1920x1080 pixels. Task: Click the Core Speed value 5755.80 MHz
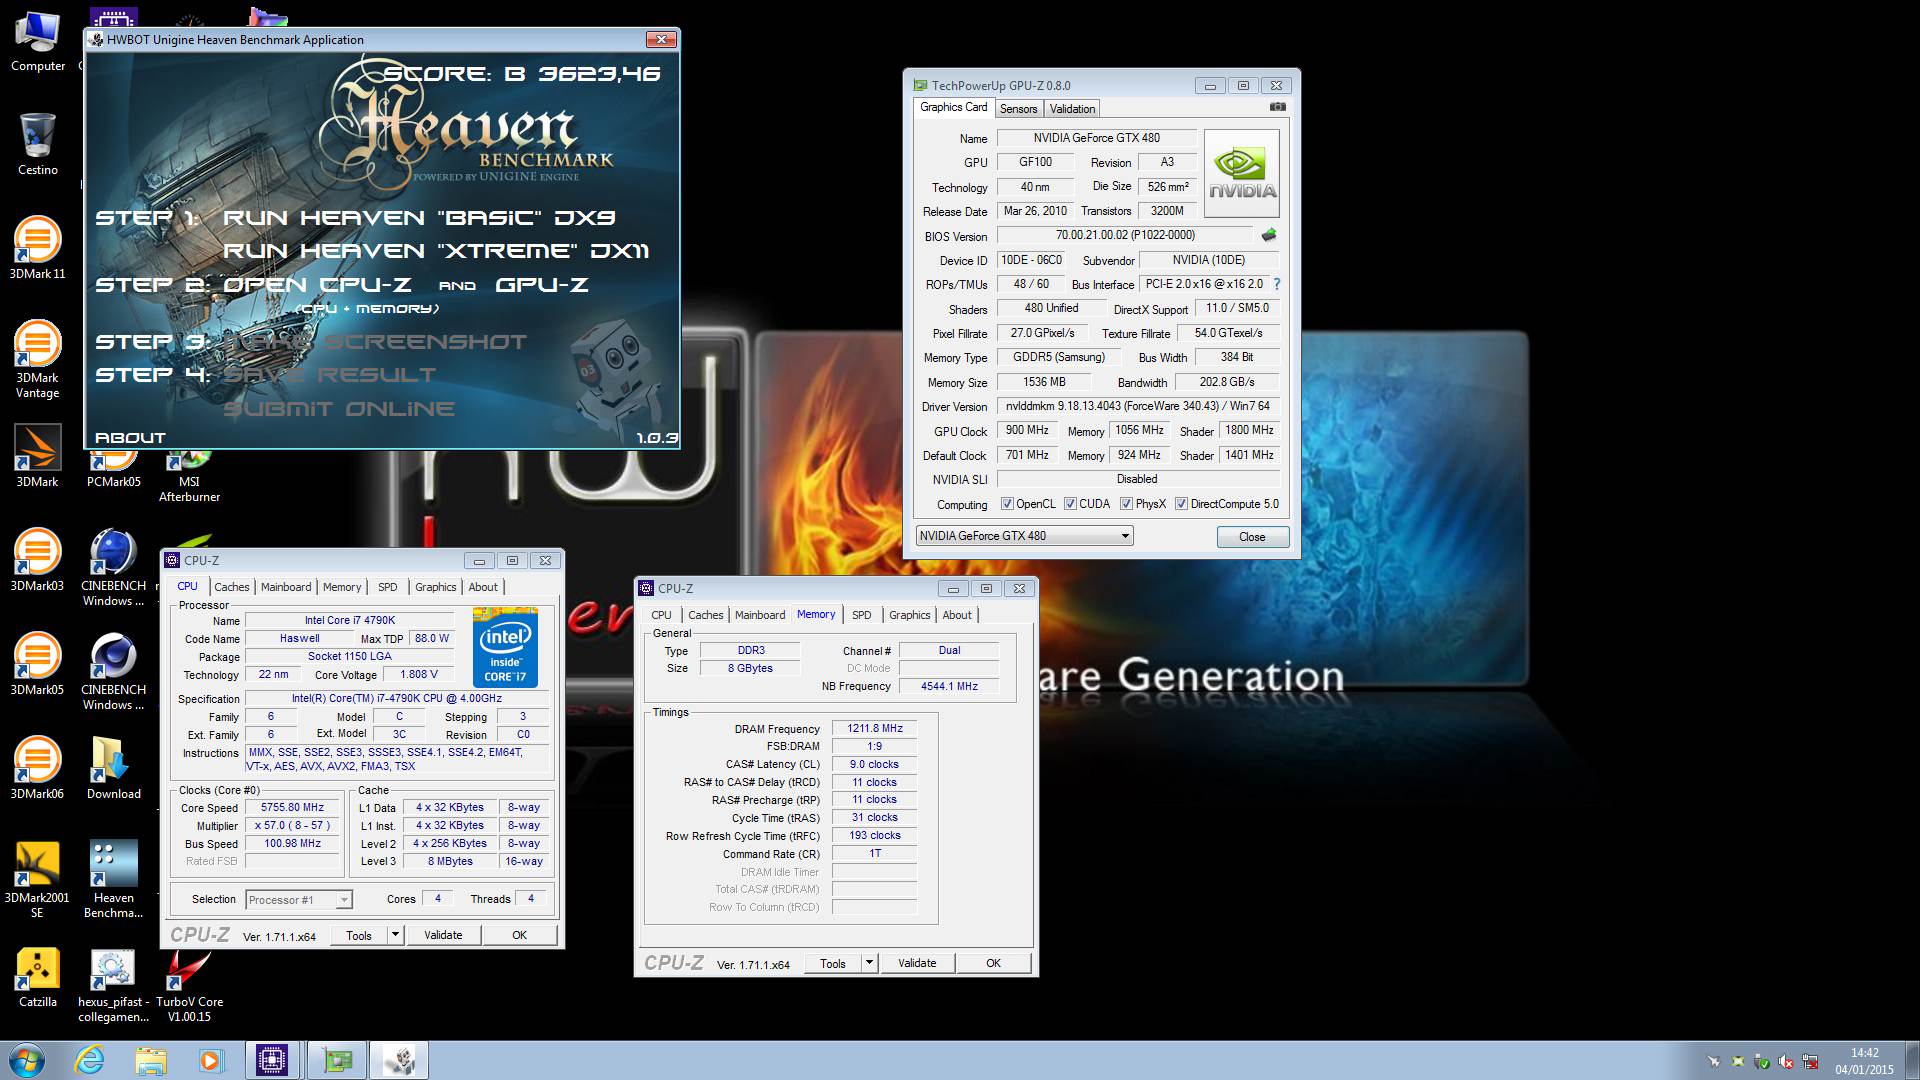click(292, 808)
